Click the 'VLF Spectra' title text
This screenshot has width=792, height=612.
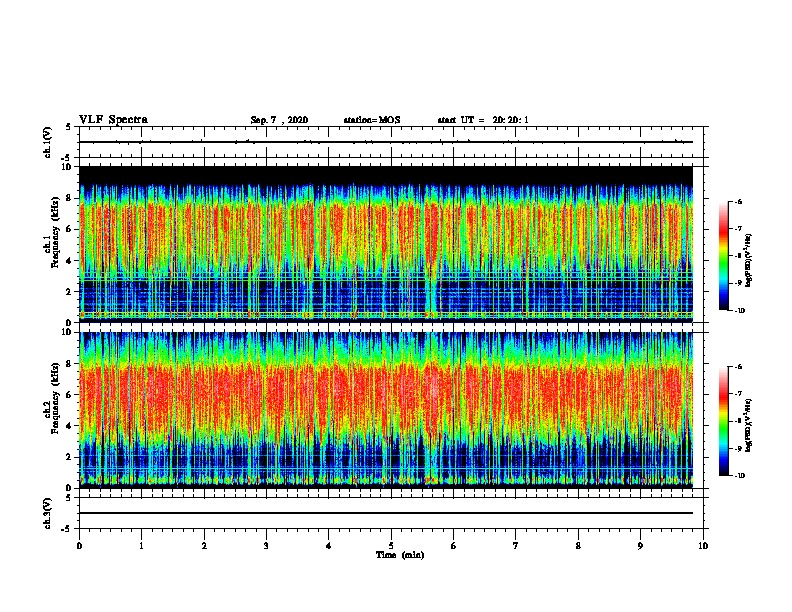[113, 120]
